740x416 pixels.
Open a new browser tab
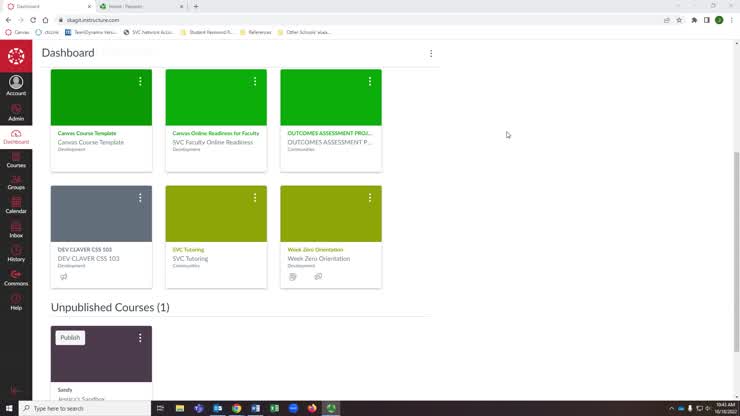(196, 7)
